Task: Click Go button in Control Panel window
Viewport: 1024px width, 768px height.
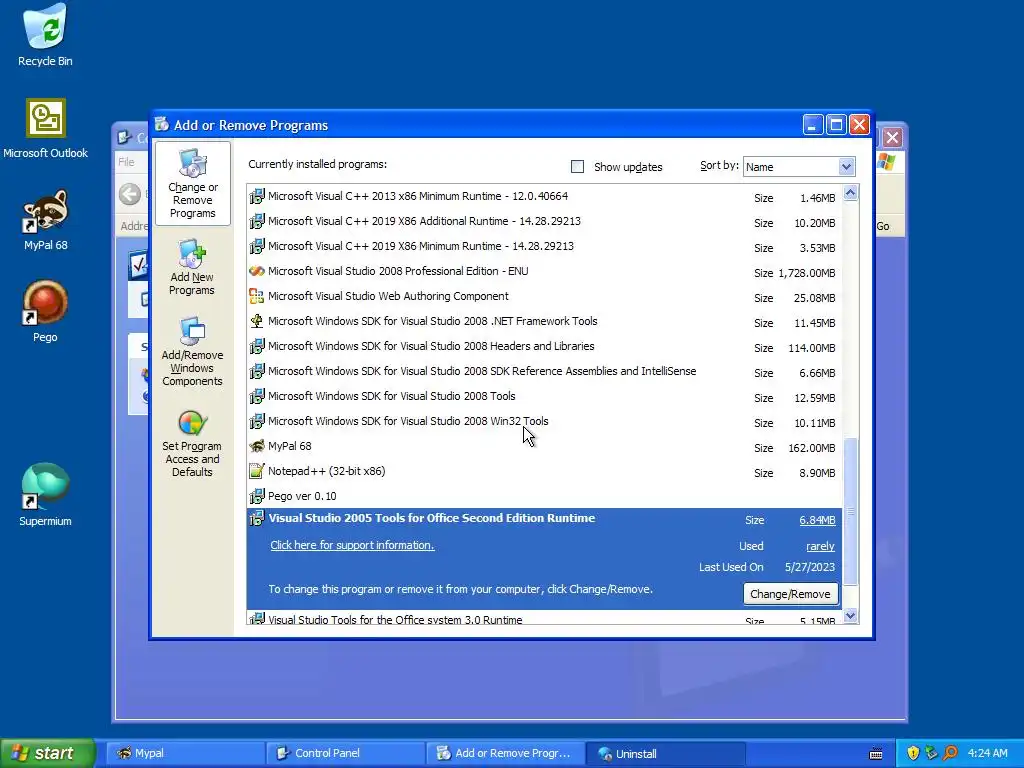Action: click(x=883, y=226)
